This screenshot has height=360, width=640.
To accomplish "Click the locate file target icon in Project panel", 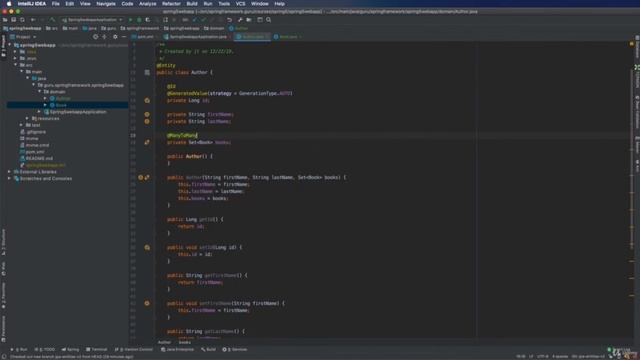I will [x=96, y=37].
